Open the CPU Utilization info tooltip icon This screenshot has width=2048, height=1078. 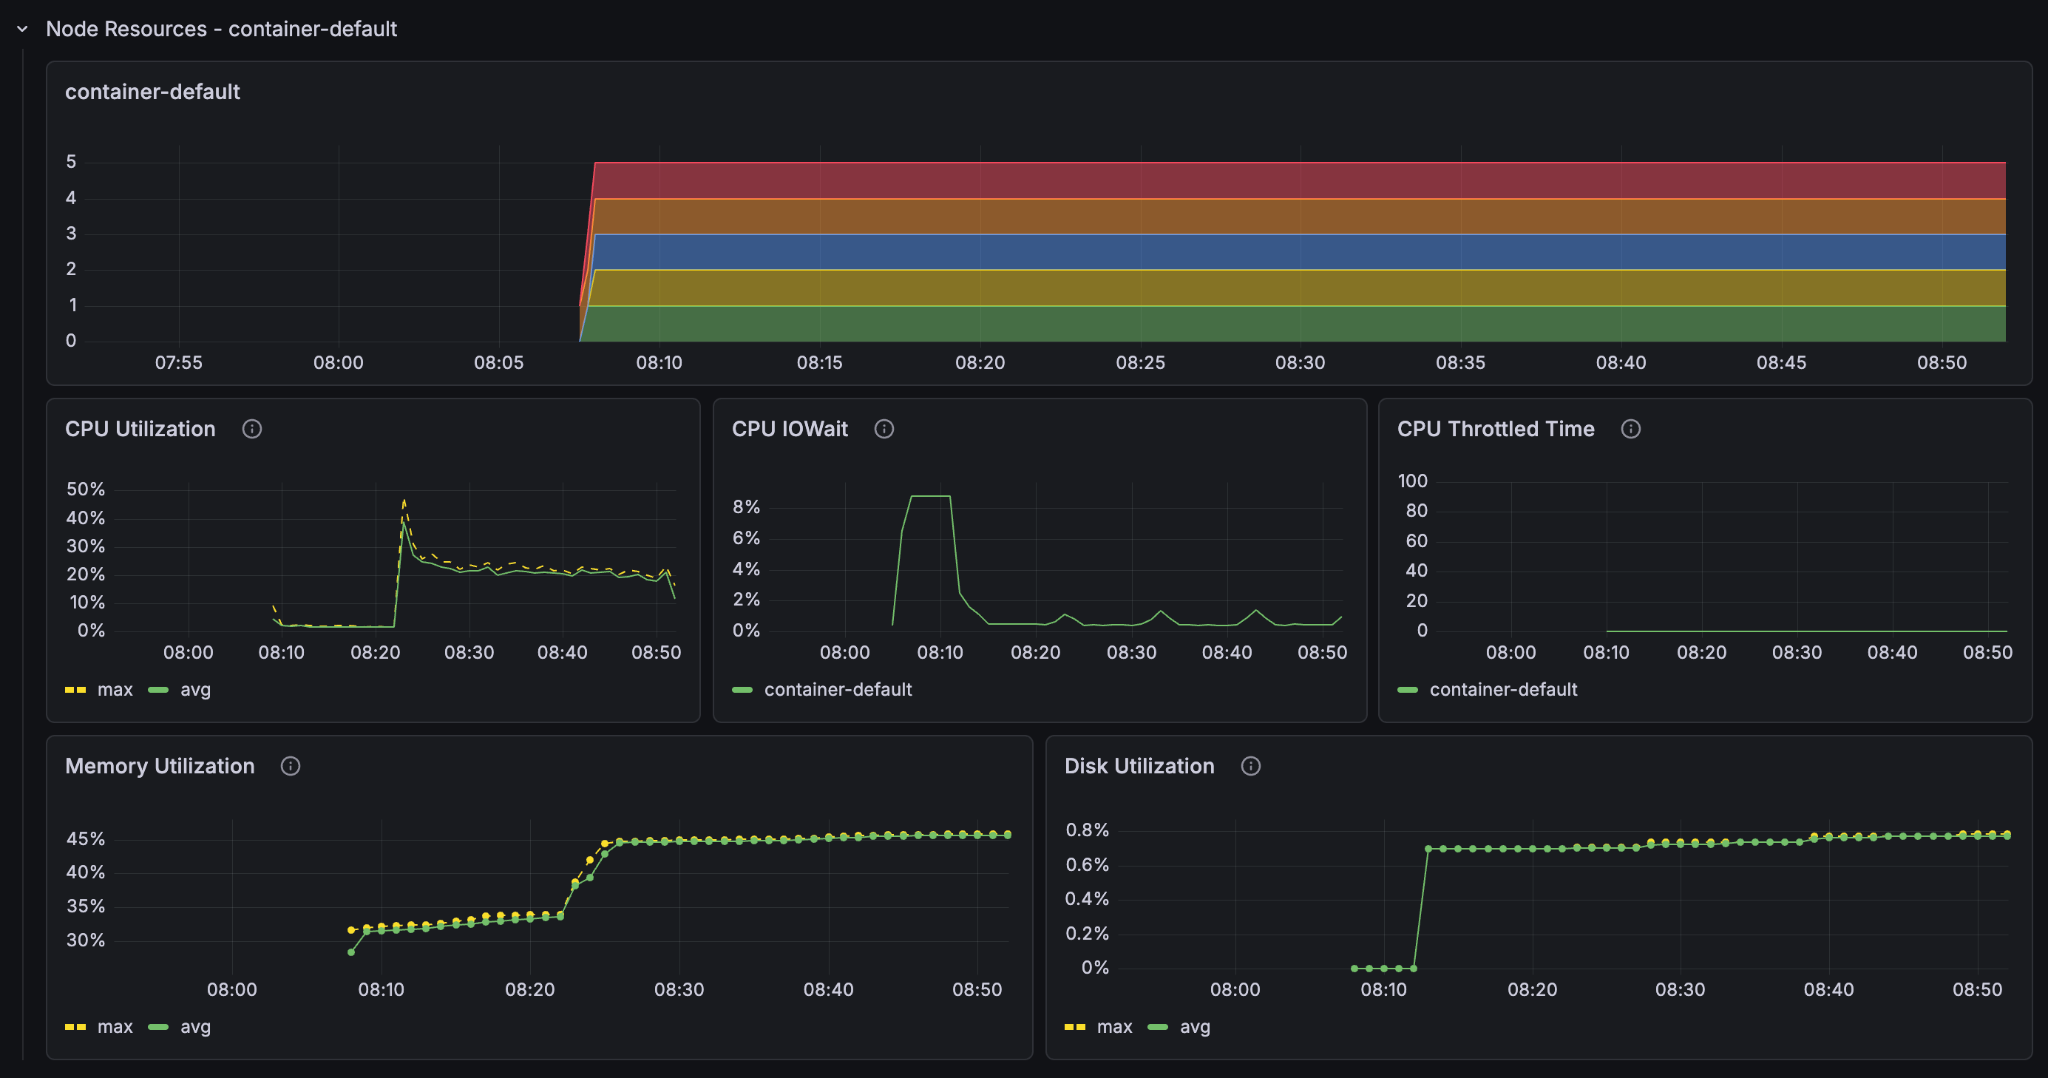[251, 429]
